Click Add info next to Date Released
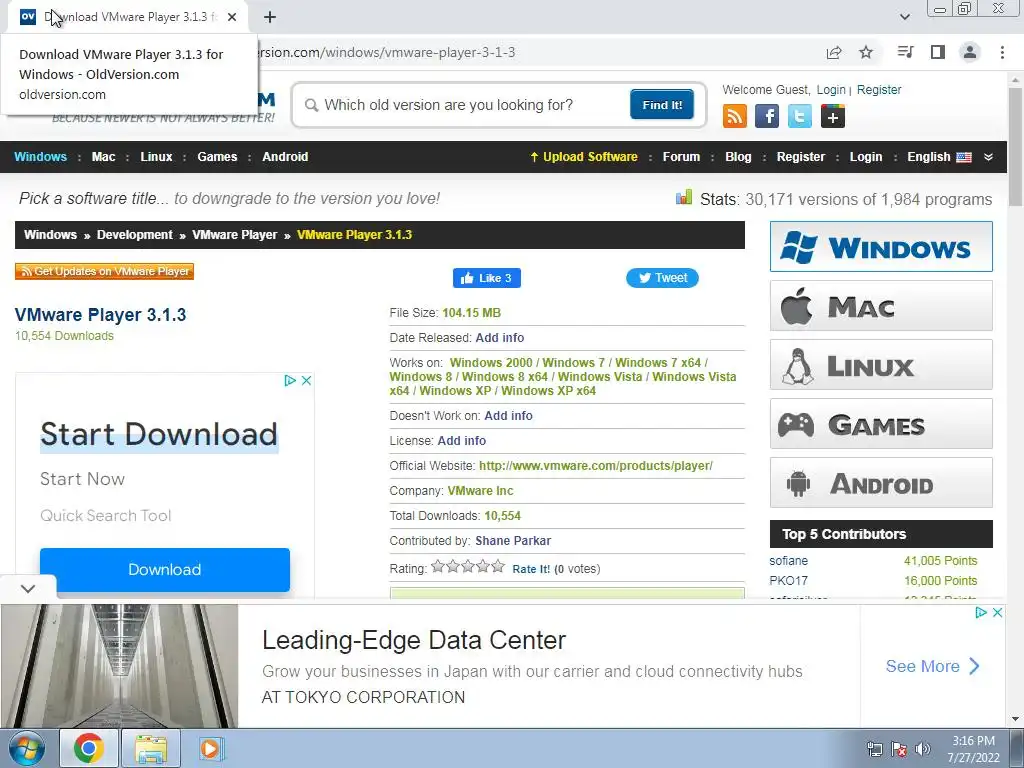Image resolution: width=1024 pixels, height=768 pixels. [500, 338]
